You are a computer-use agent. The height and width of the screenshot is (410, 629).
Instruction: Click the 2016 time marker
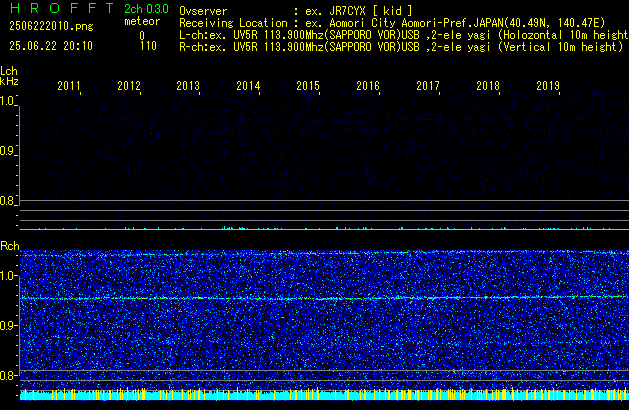(x=368, y=86)
